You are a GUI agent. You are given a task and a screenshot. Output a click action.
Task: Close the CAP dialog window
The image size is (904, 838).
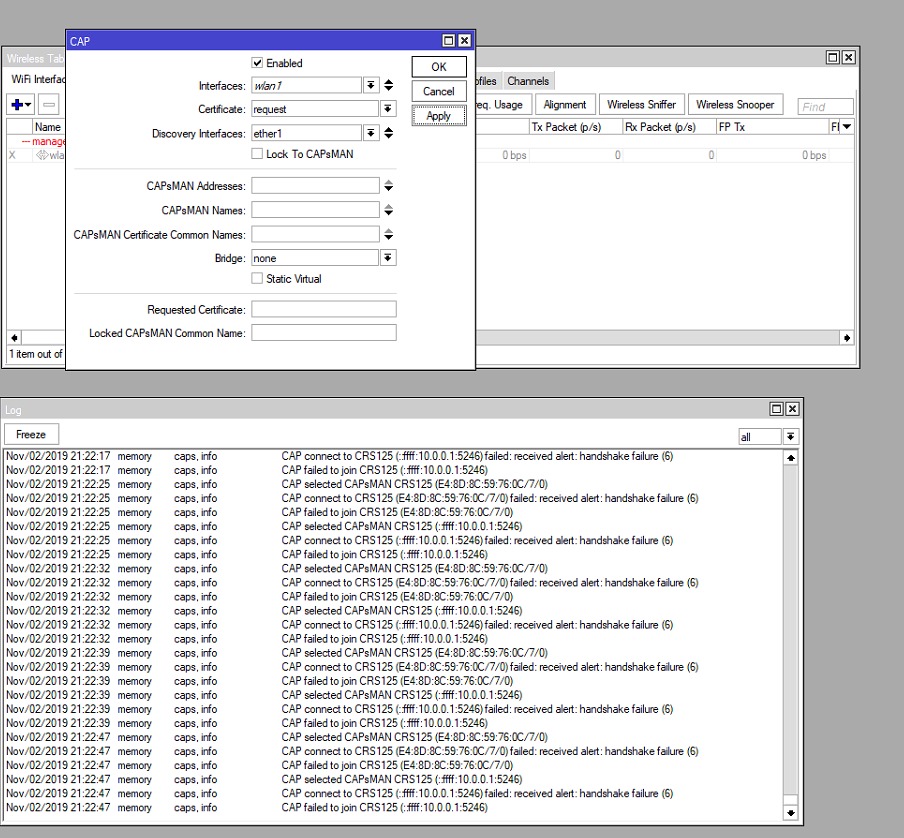tap(464, 41)
